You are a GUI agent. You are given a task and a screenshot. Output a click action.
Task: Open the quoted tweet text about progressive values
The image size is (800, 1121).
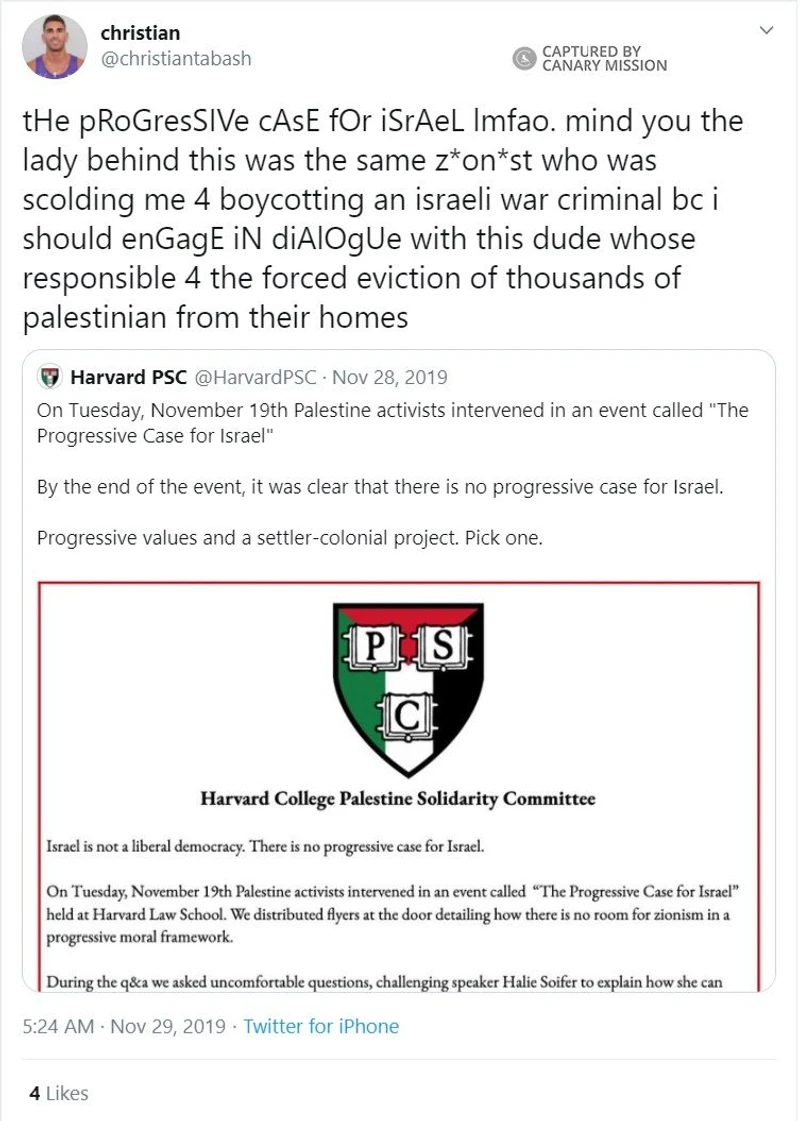290,538
